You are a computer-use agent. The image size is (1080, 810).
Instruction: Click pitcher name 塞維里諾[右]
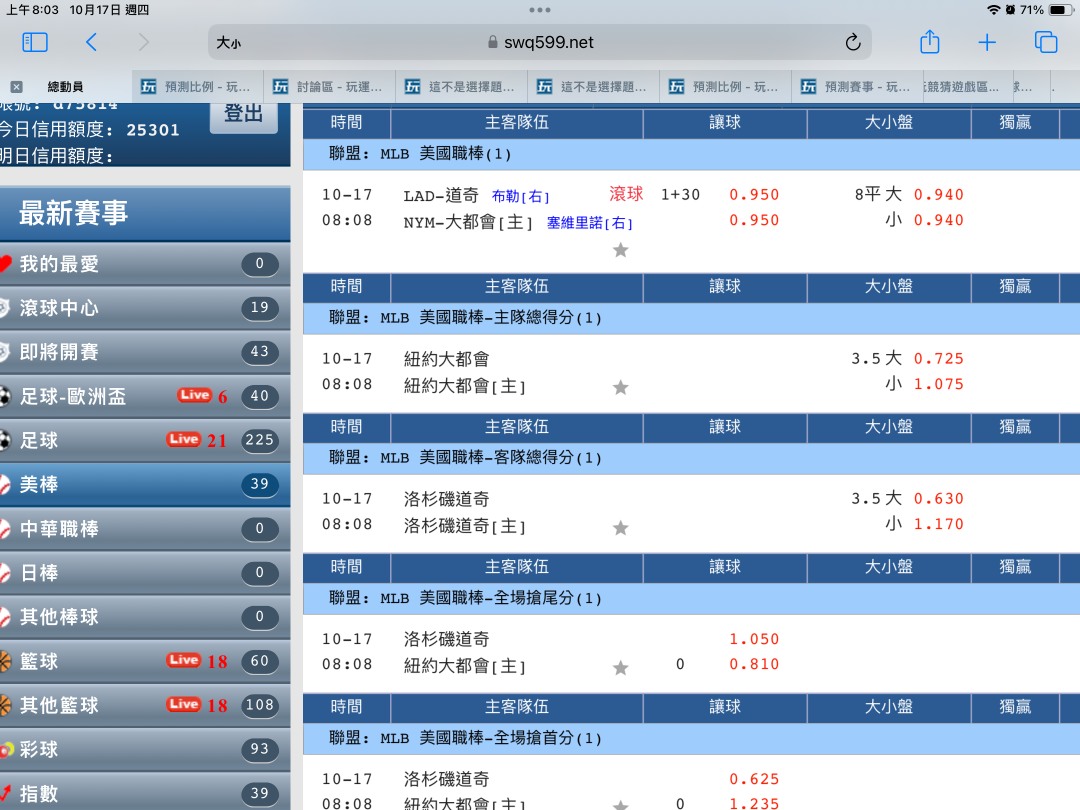click(x=590, y=222)
